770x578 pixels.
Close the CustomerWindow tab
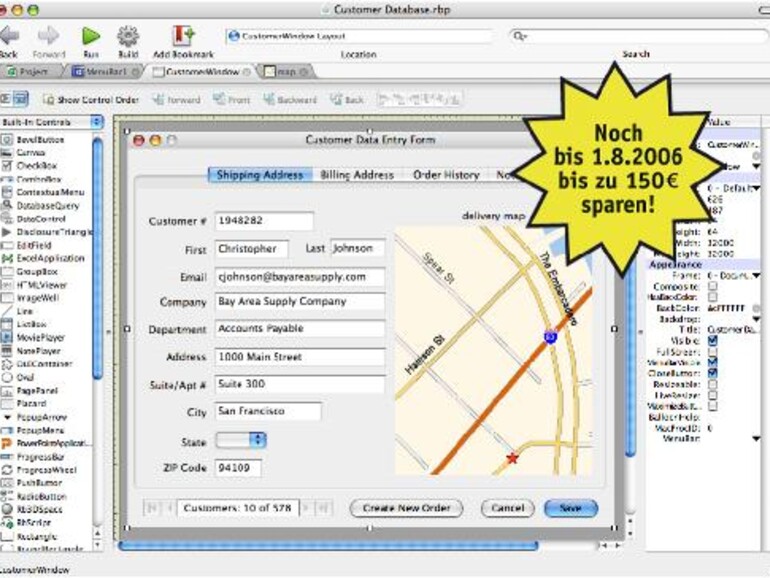[x=247, y=72]
